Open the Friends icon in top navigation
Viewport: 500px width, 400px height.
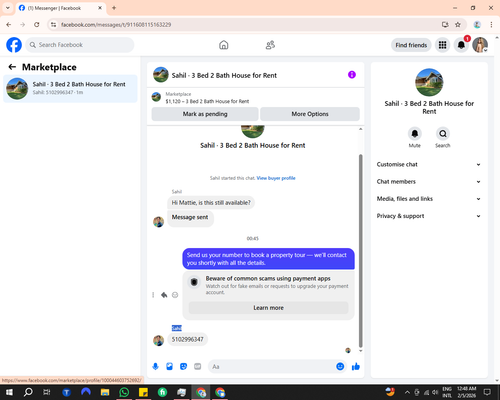pyautogui.click(x=270, y=45)
